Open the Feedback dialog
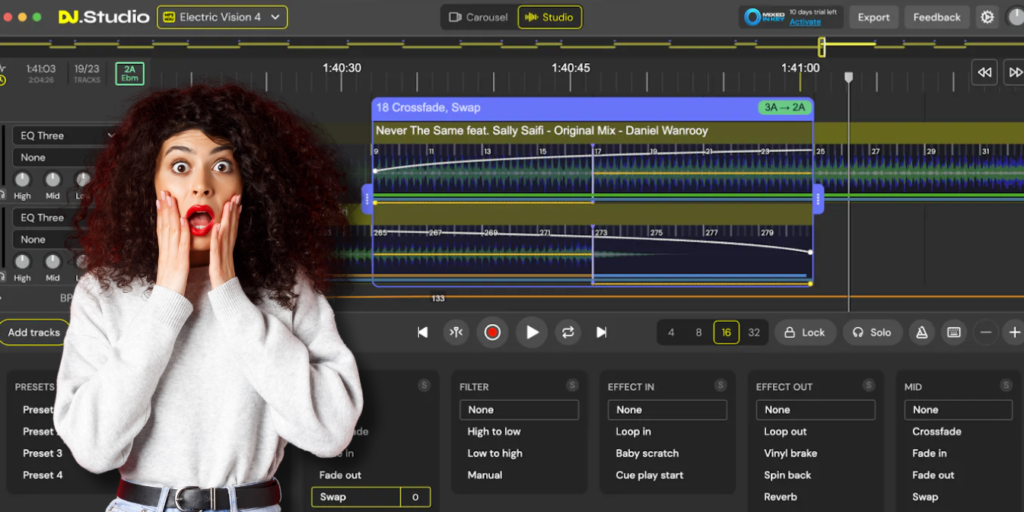 click(x=936, y=17)
